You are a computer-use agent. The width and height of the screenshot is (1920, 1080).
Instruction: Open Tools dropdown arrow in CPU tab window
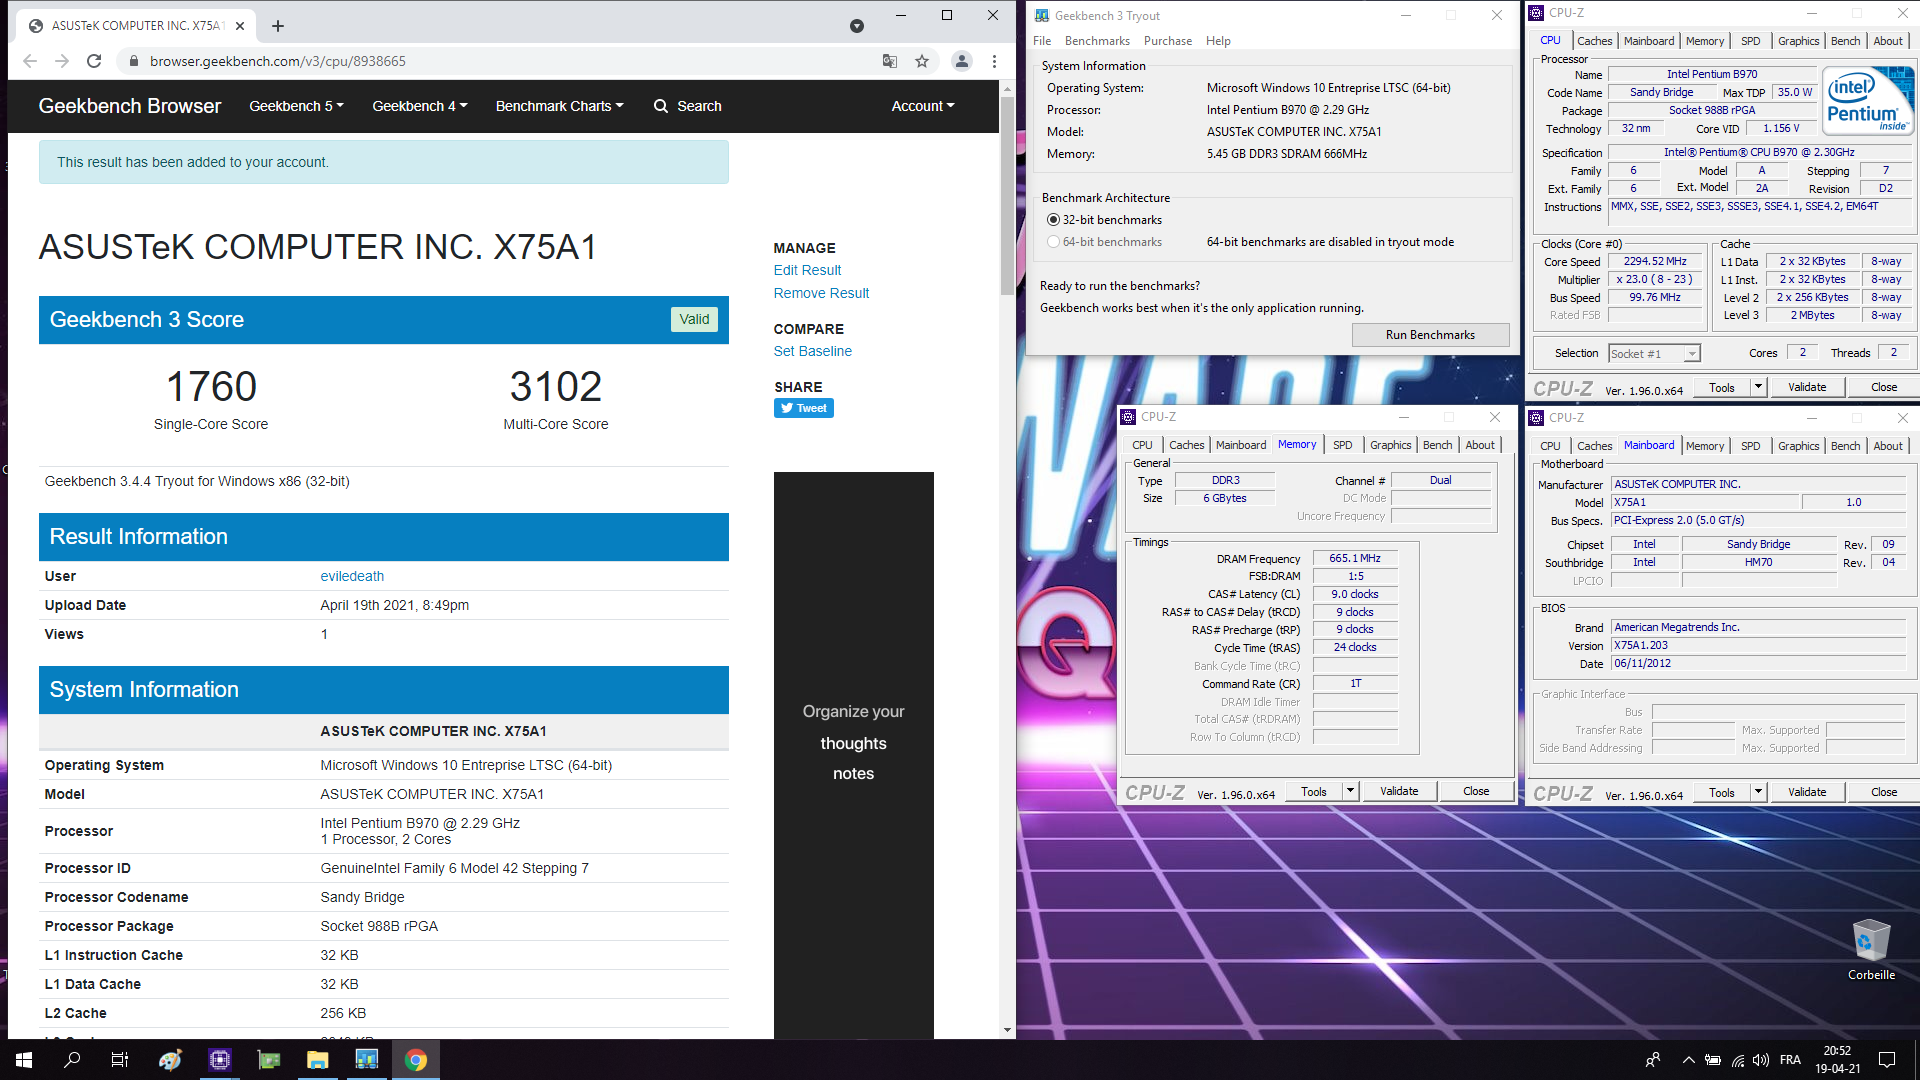coord(1758,387)
